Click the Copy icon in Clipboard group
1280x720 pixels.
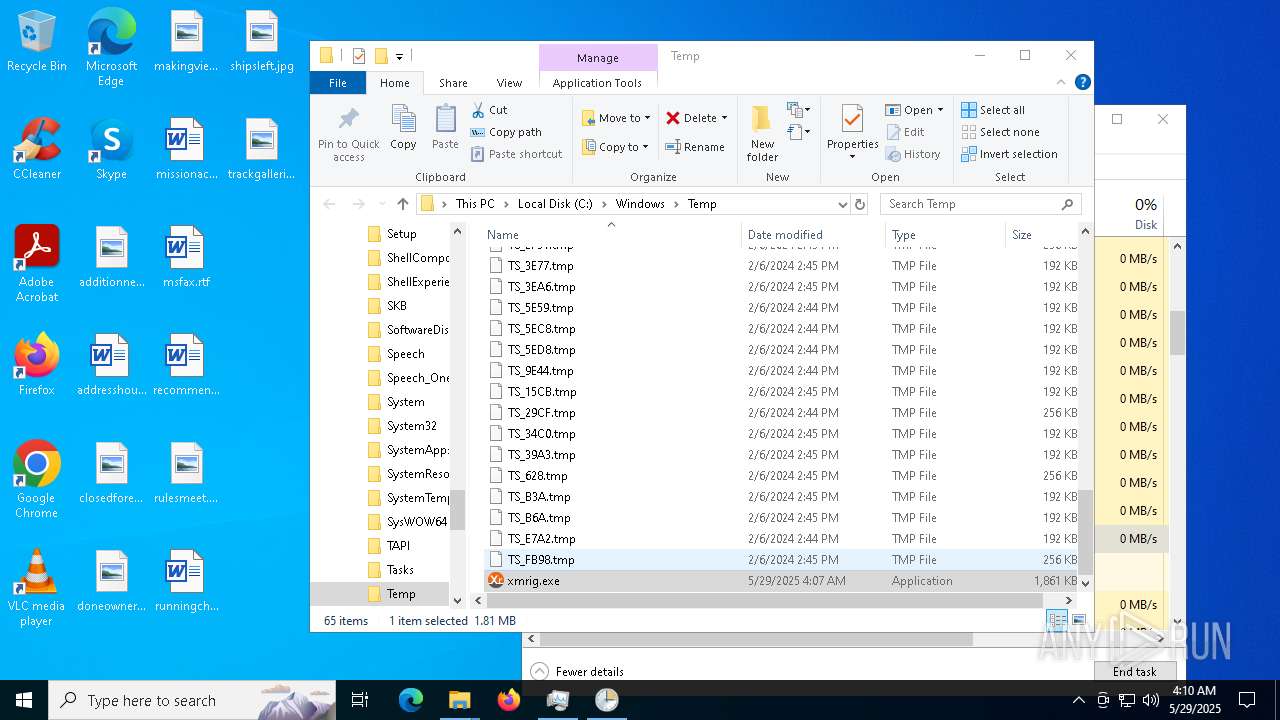[403, 127]
